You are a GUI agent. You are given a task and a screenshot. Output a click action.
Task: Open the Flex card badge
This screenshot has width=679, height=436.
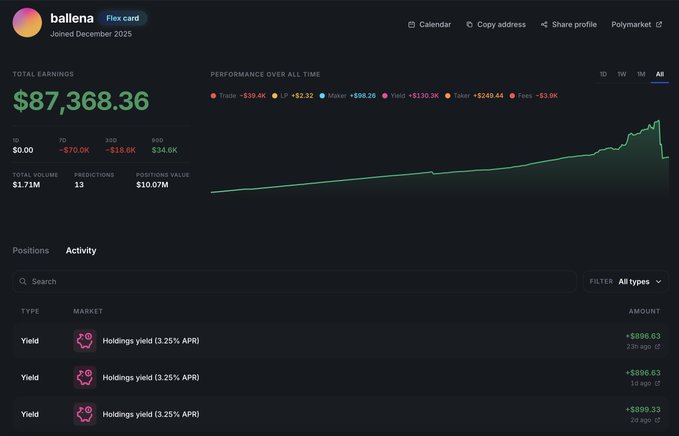pyautogui.click(x=123, y=18)
